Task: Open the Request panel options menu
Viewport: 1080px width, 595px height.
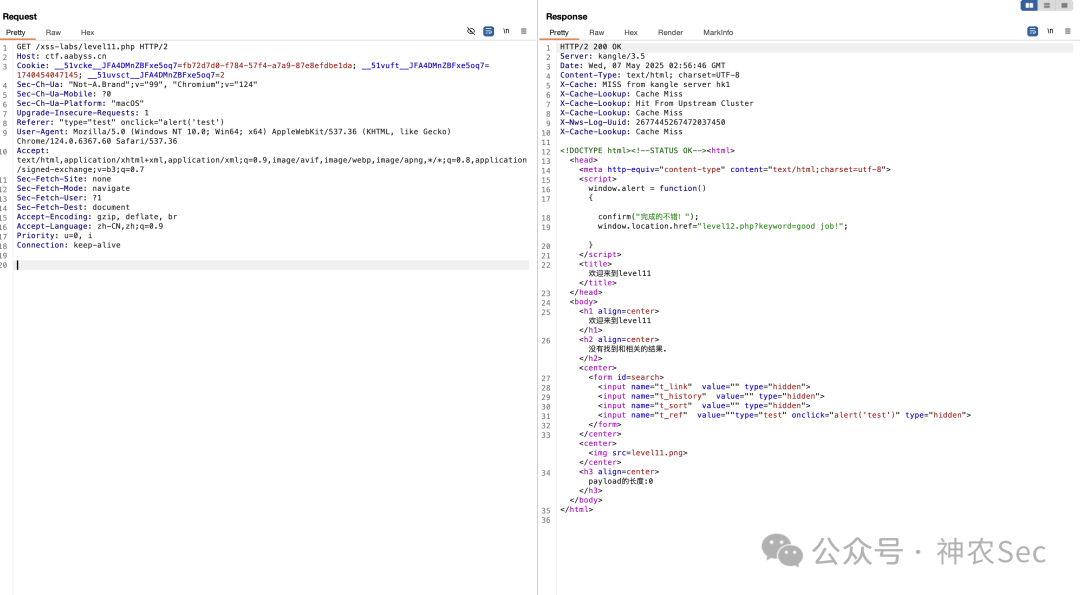Action: pos(523,31)
